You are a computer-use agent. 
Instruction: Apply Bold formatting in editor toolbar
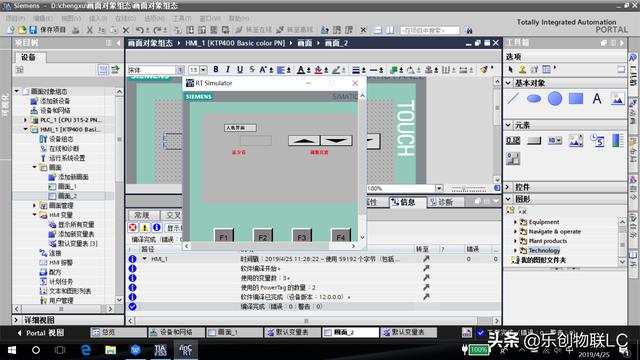tap(216, 70)
